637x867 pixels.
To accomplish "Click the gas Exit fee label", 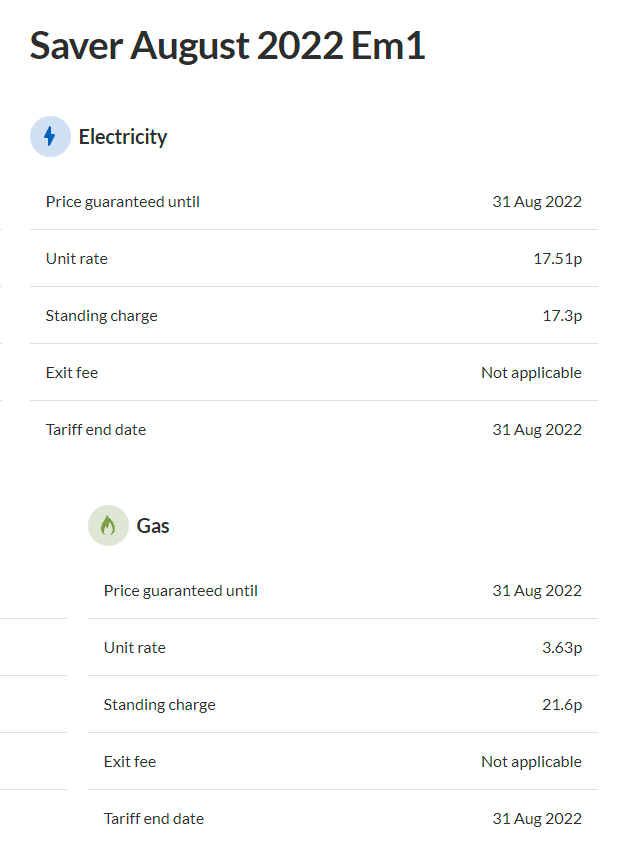I will (x=130, y=761).
